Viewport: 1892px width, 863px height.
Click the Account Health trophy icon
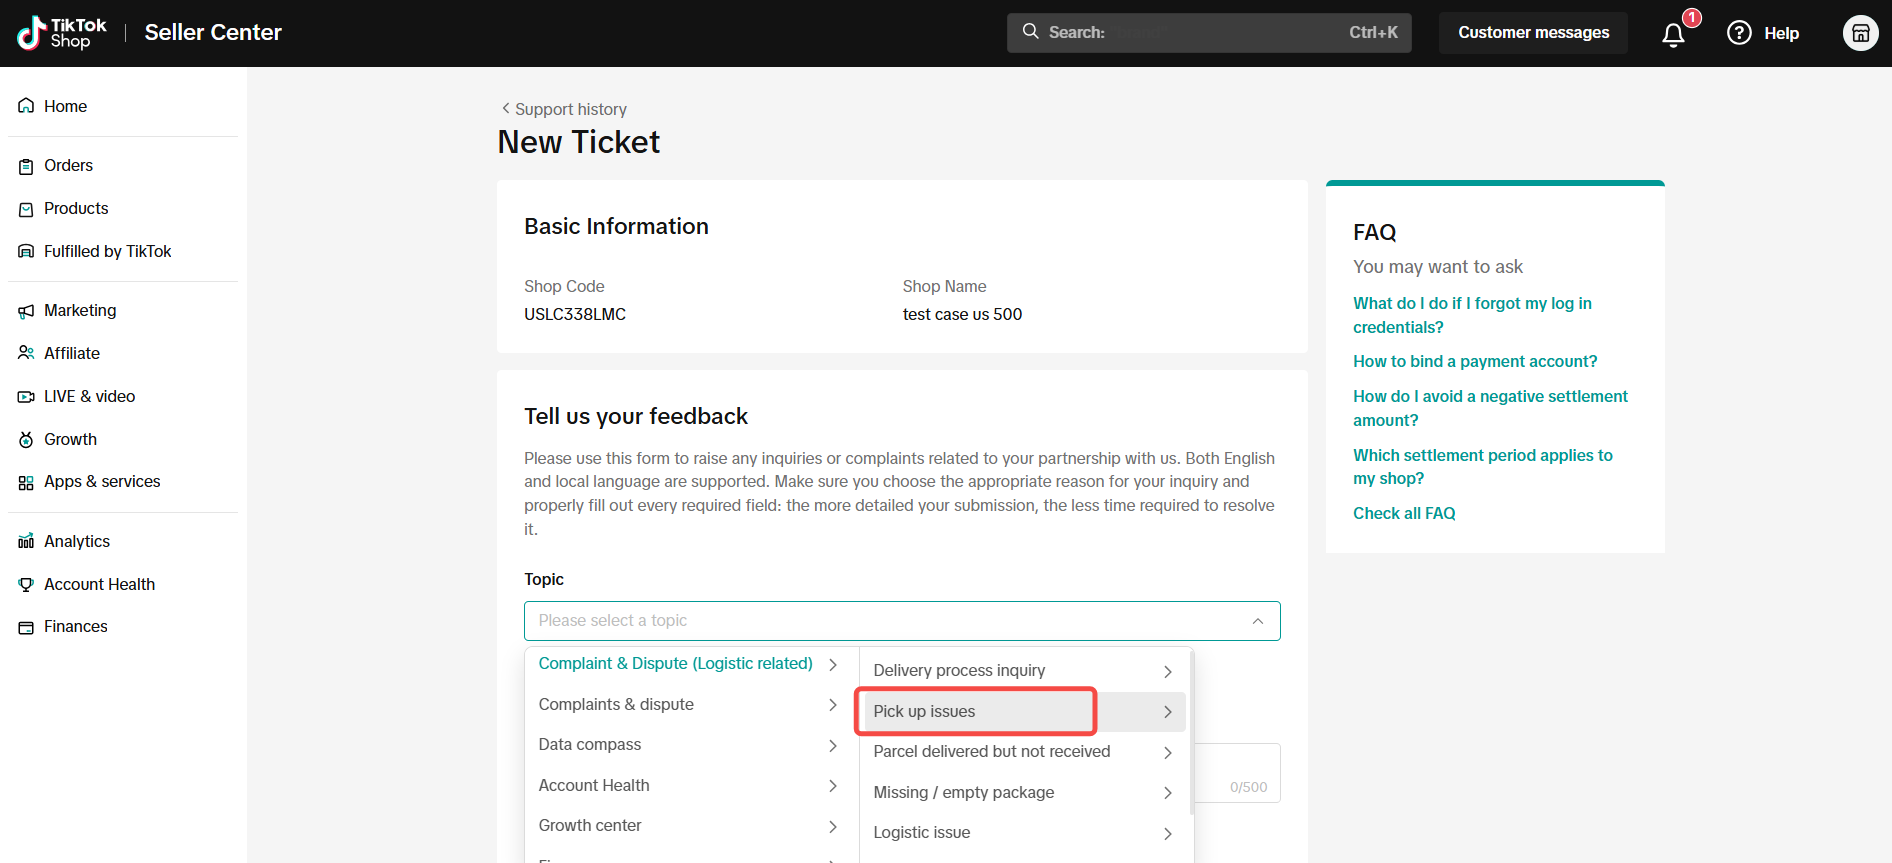26,584
